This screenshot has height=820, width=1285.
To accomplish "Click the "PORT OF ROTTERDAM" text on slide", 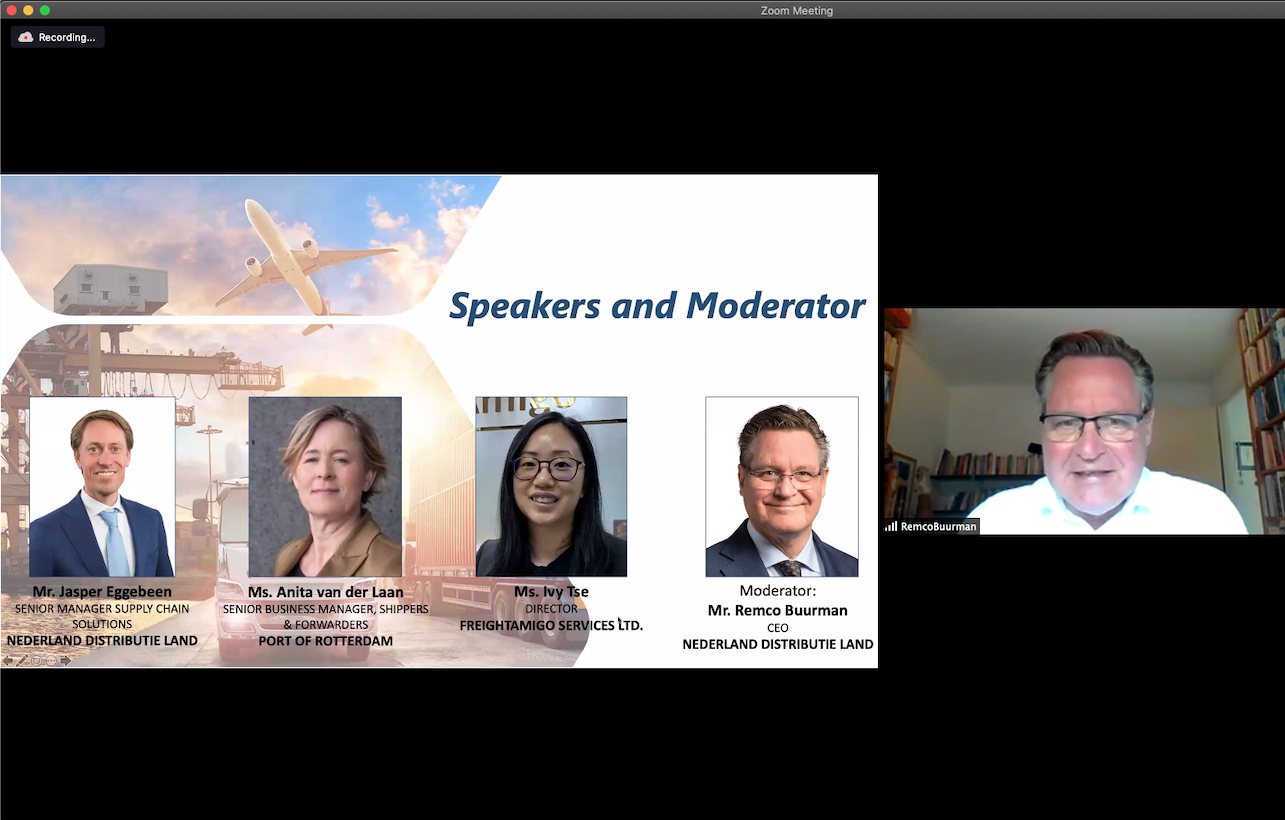I will point(325,641).
